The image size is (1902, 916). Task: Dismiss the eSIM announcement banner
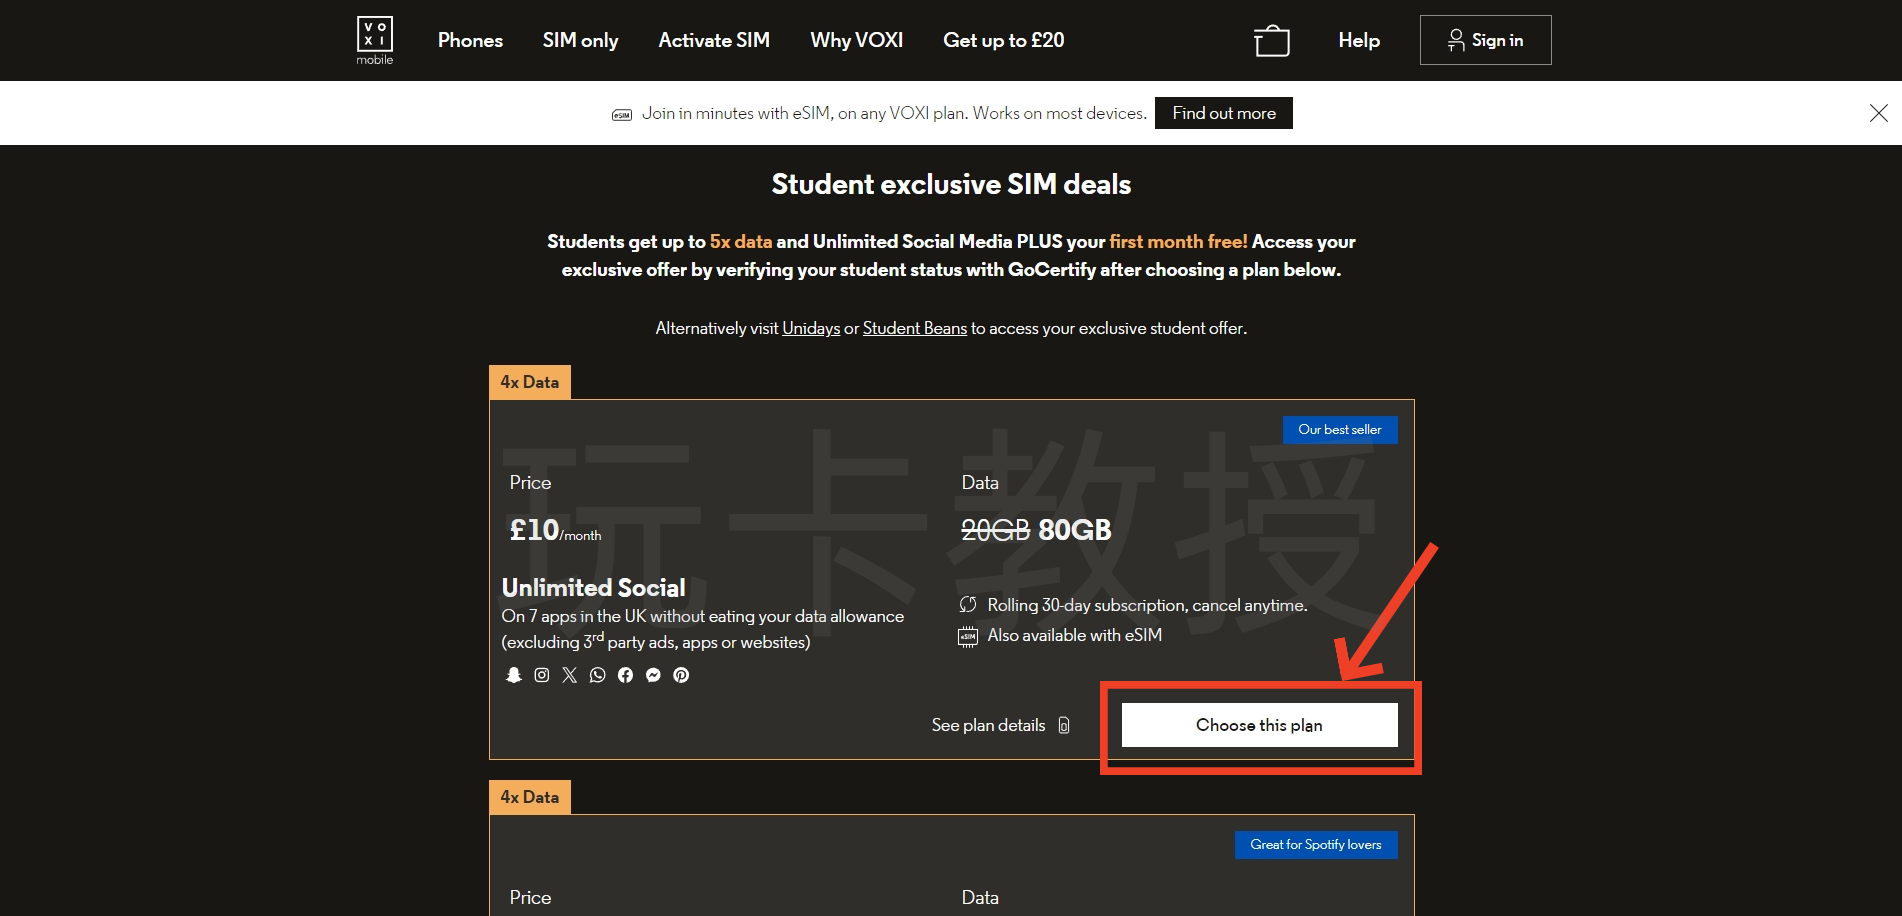pyautogui.click(x=1878, y=113)
